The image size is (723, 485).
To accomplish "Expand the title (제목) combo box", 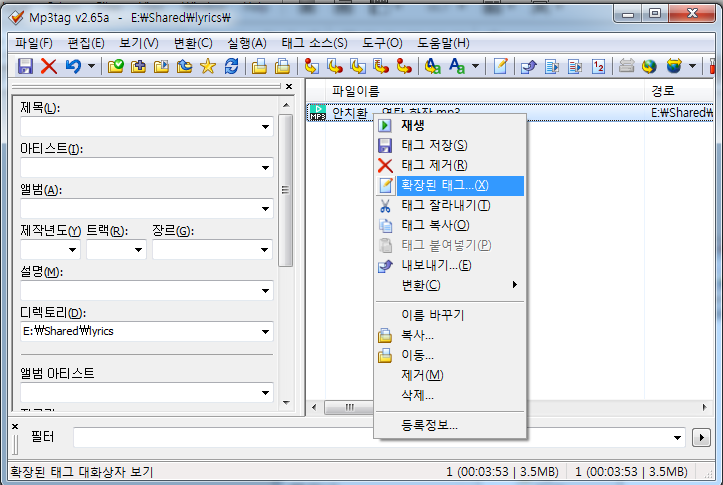I will click(x=265, y=127).
